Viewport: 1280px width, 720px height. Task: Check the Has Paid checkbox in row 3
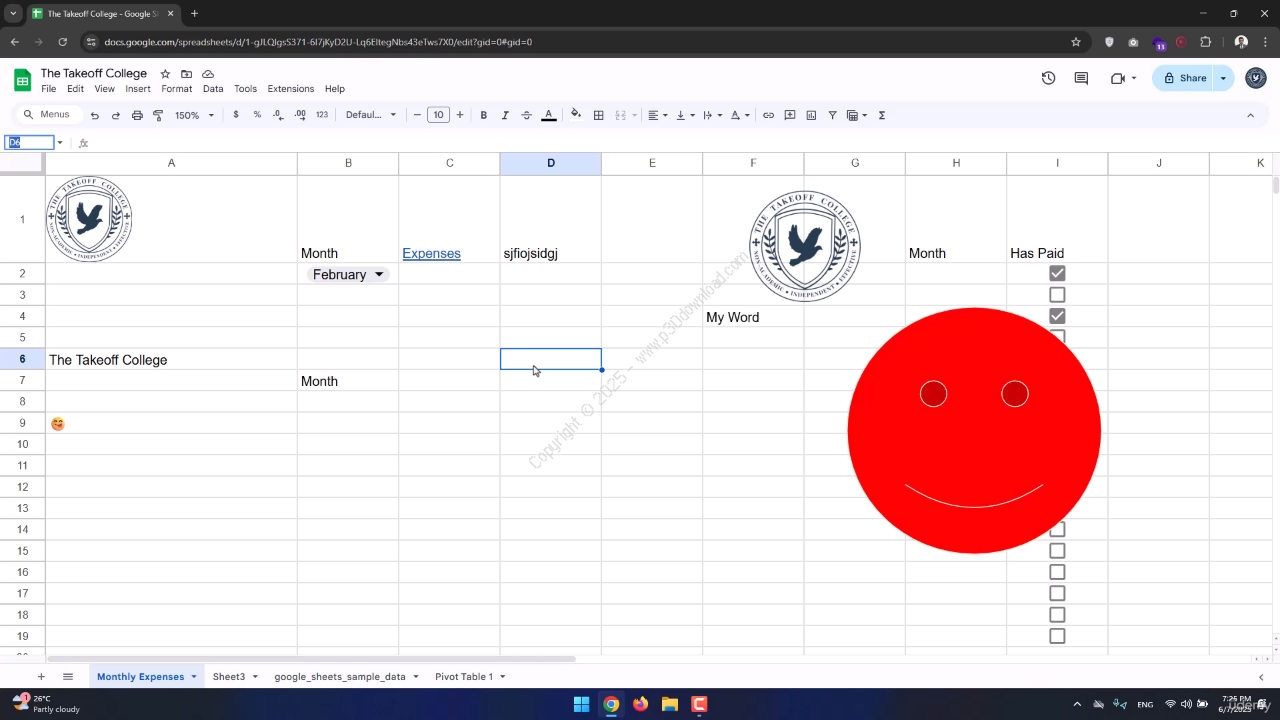1057,295
